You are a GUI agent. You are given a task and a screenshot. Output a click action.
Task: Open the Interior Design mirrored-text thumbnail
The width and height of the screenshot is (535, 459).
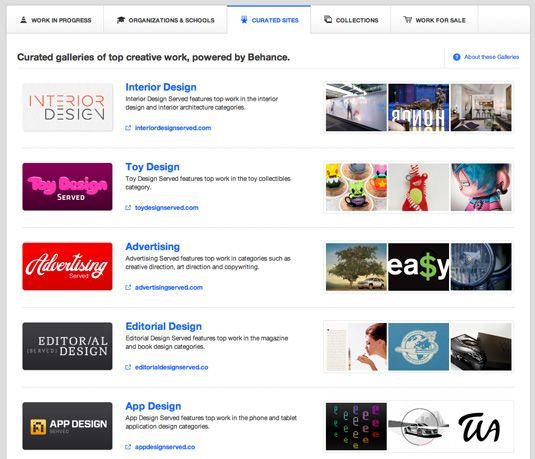coord(419,107)
